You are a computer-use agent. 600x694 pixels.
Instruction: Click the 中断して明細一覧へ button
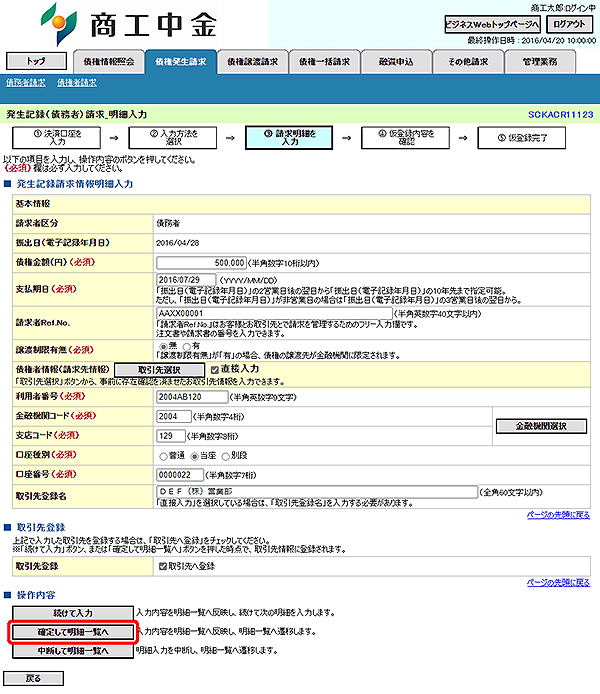click(73, 651)
